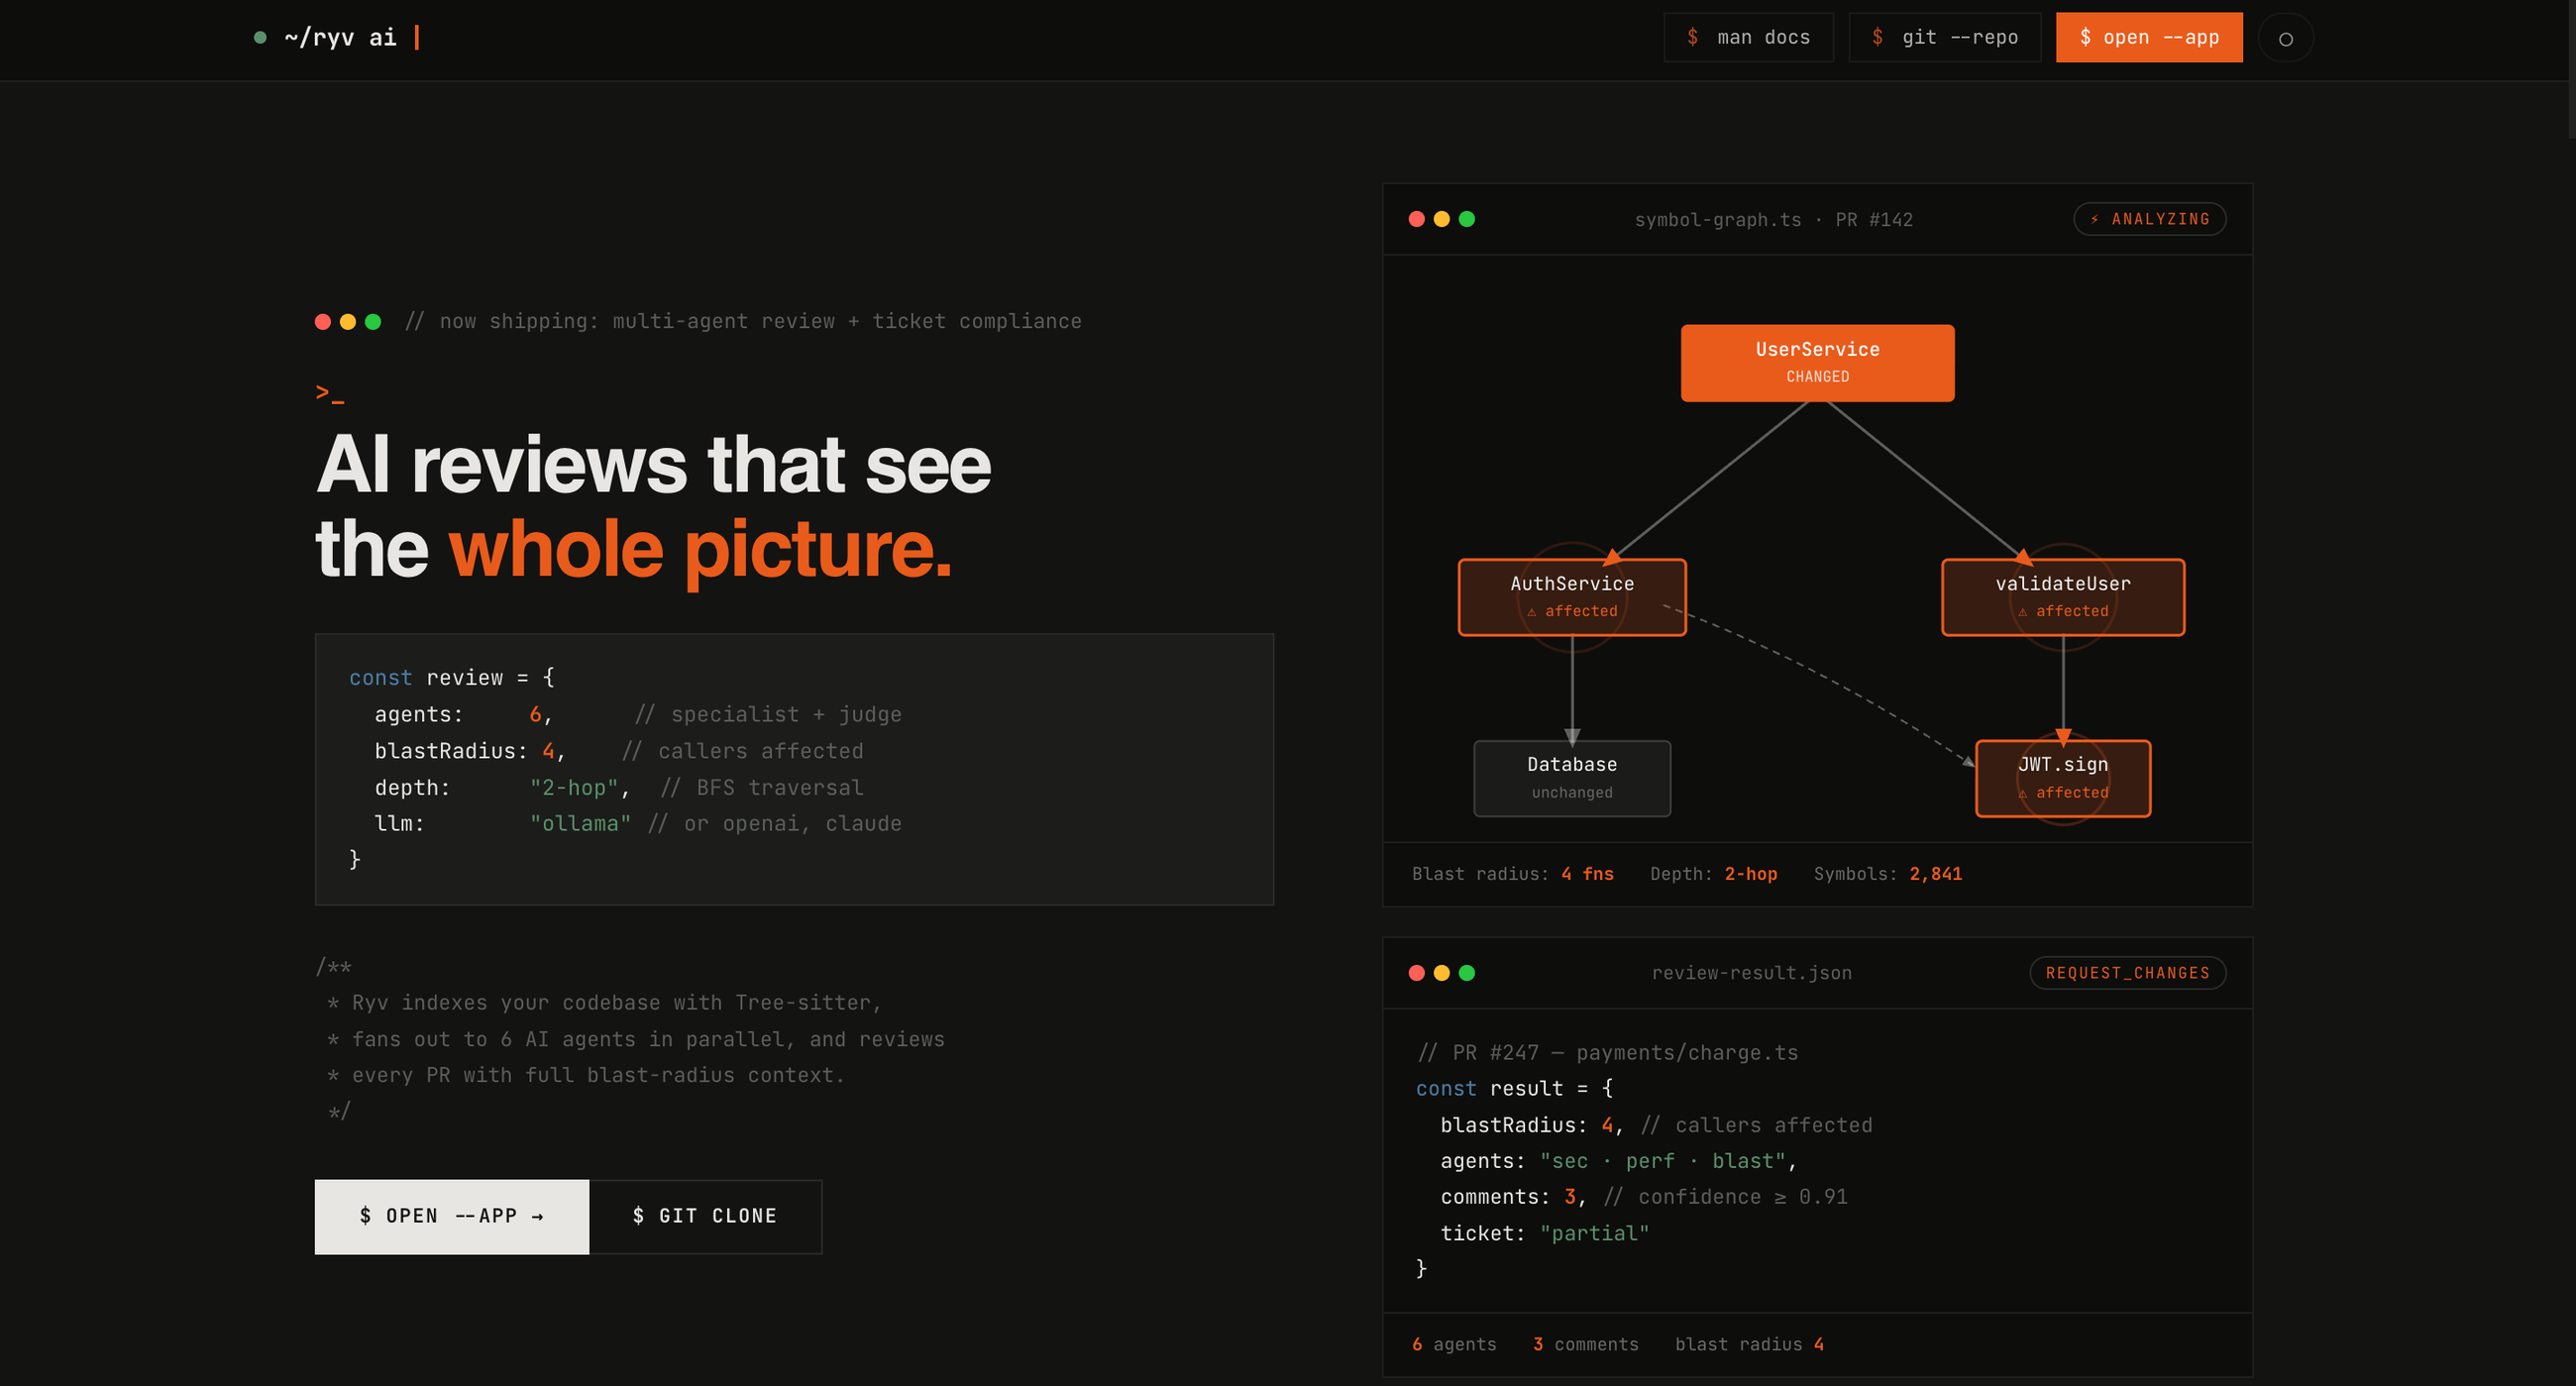Click the yellow dot in symbol-graph window

pos(1441,219)
